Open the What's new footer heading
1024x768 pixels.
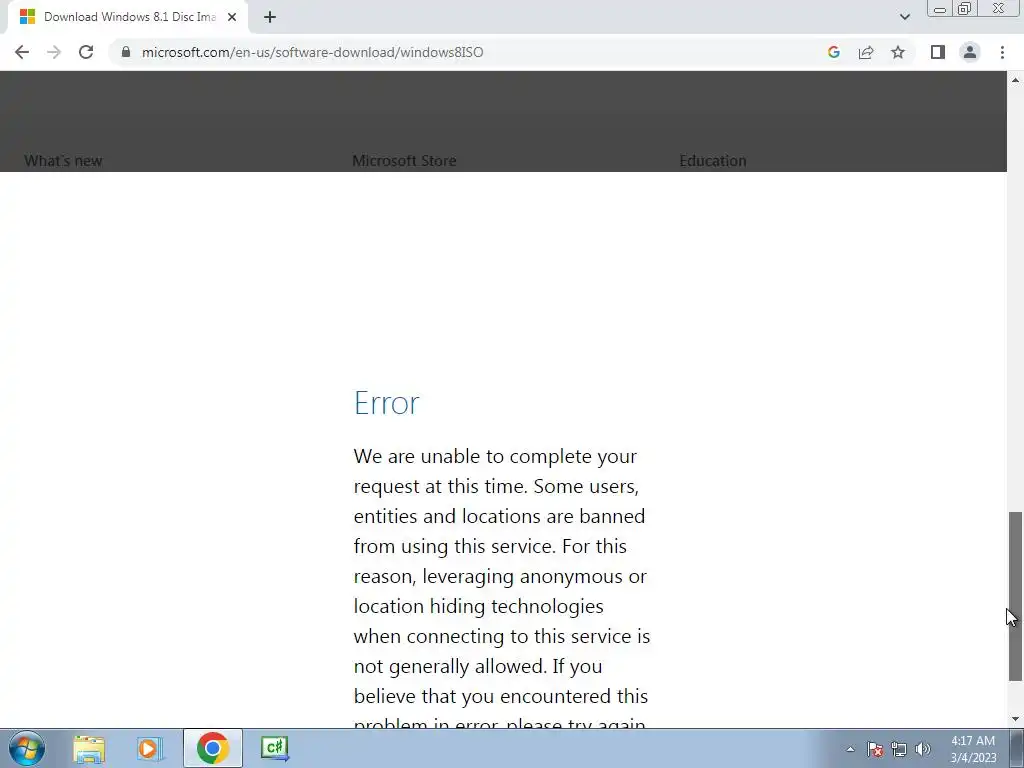click(63, 161)
